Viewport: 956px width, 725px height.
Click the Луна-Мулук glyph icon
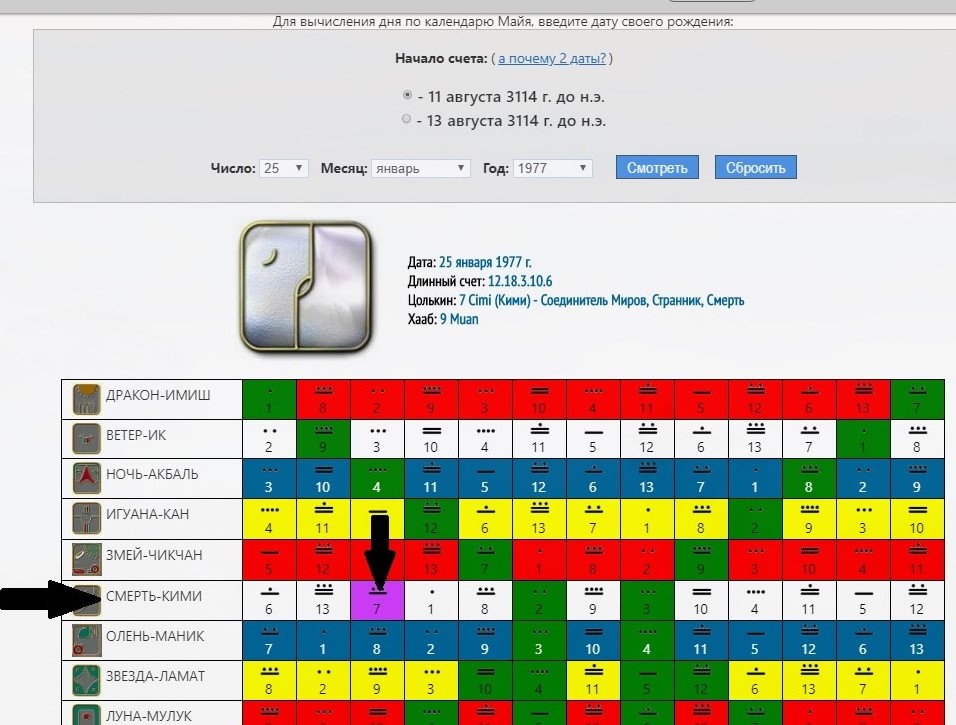[x=87, y=715]
